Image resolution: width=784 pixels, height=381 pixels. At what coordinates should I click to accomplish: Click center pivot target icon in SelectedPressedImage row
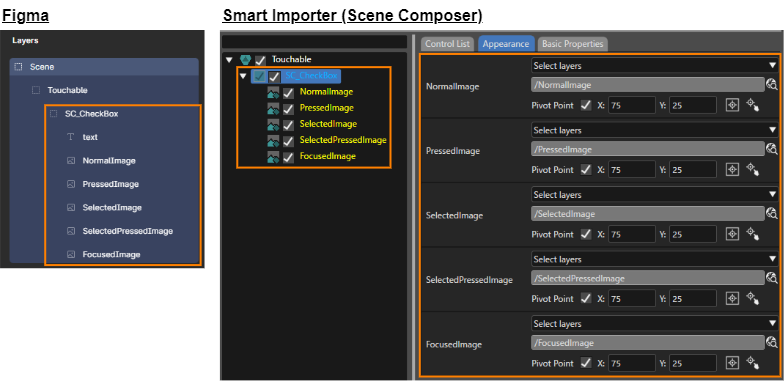pyautogui.click(x=732, y=298)
